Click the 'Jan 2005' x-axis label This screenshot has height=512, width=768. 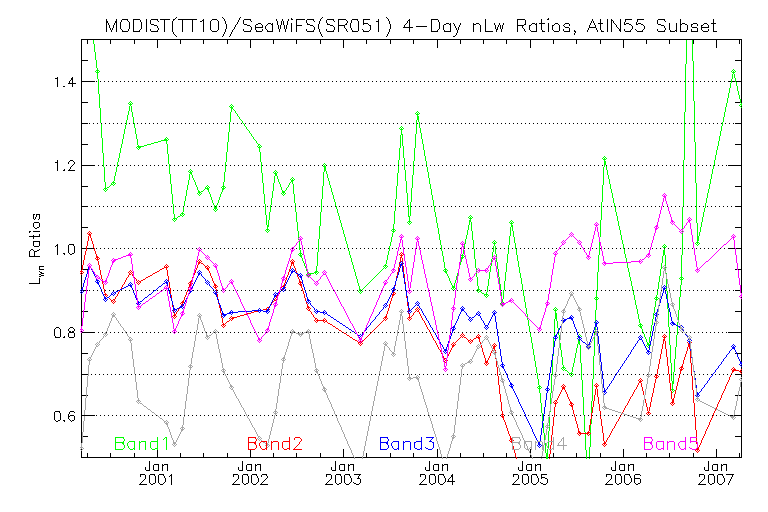(530, 473)
